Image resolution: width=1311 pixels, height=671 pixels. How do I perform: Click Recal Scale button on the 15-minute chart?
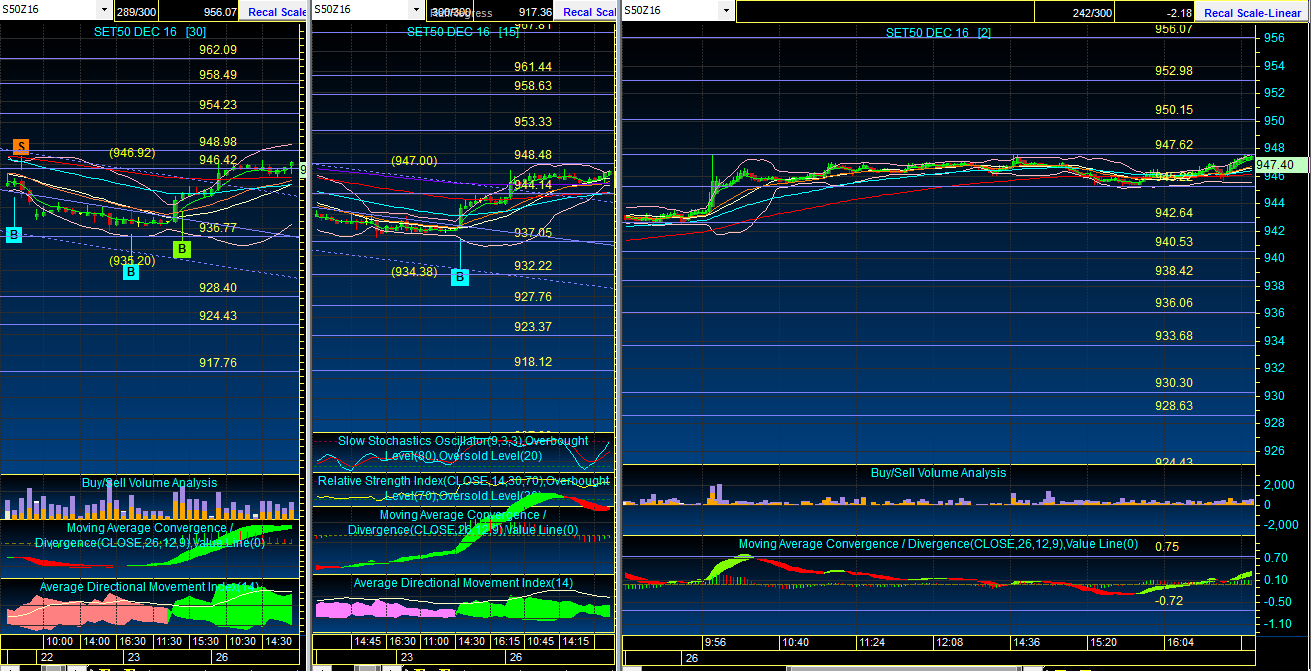(587, 12)
